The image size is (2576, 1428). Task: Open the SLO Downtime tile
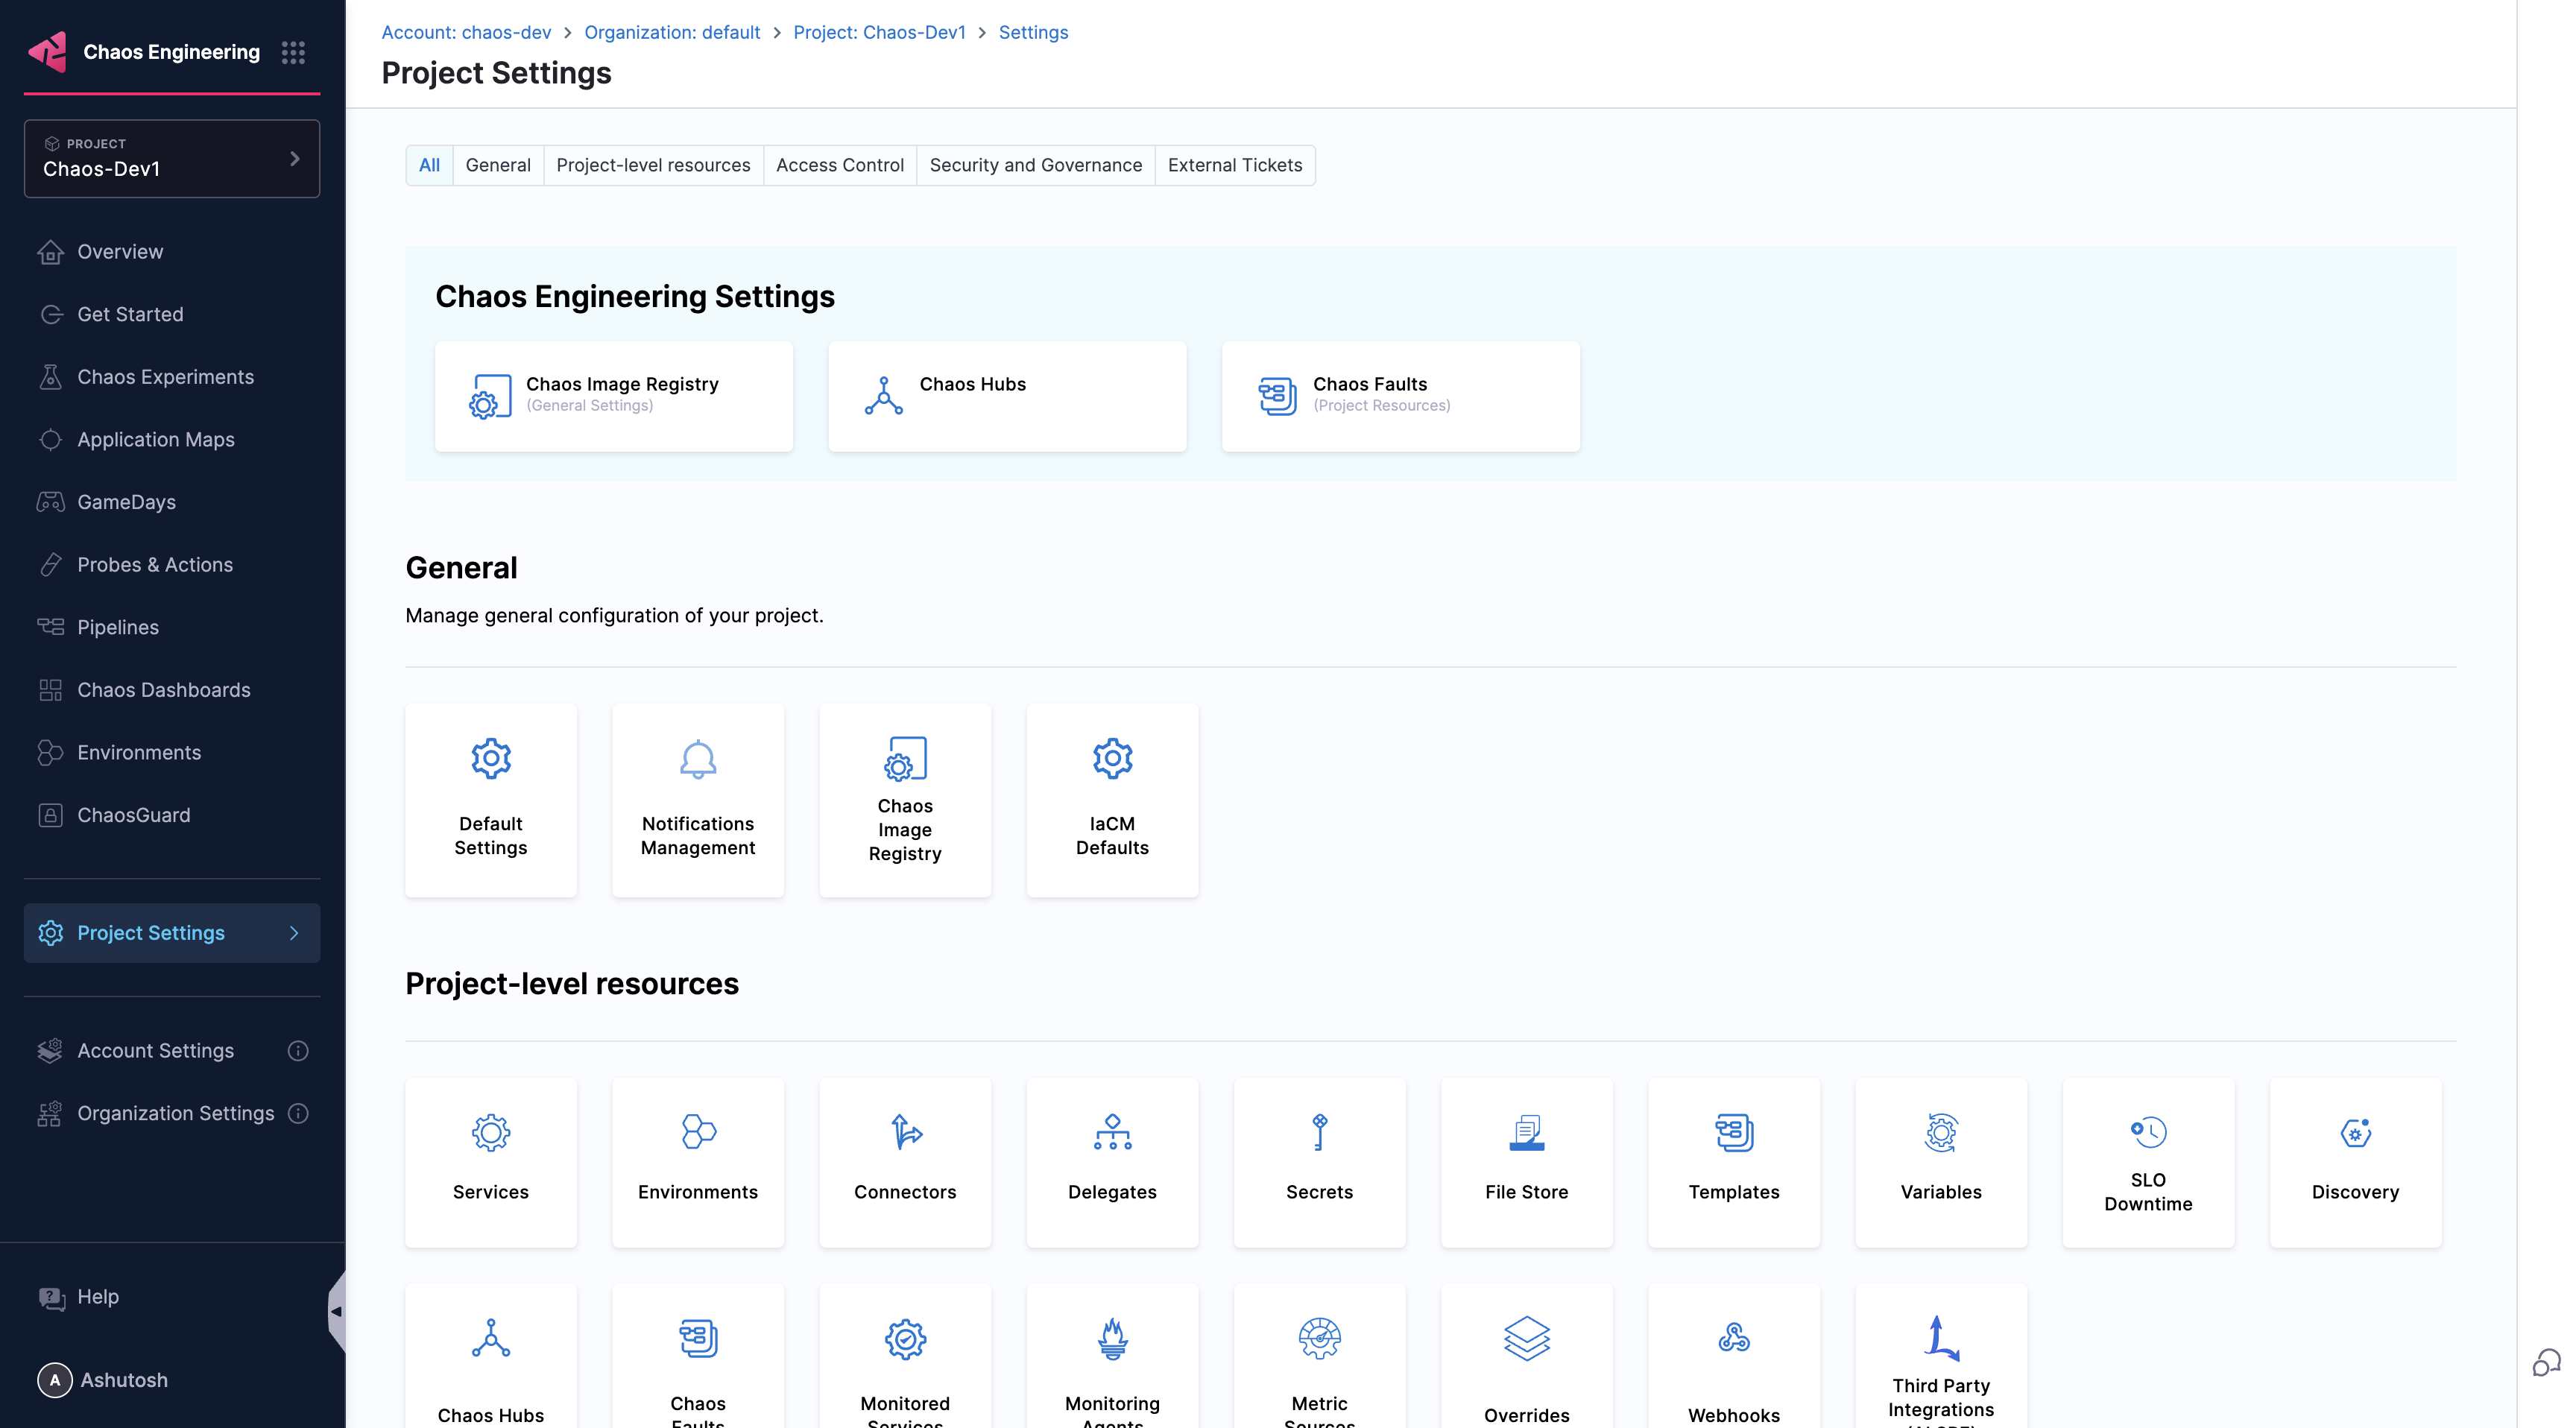2147,1161
